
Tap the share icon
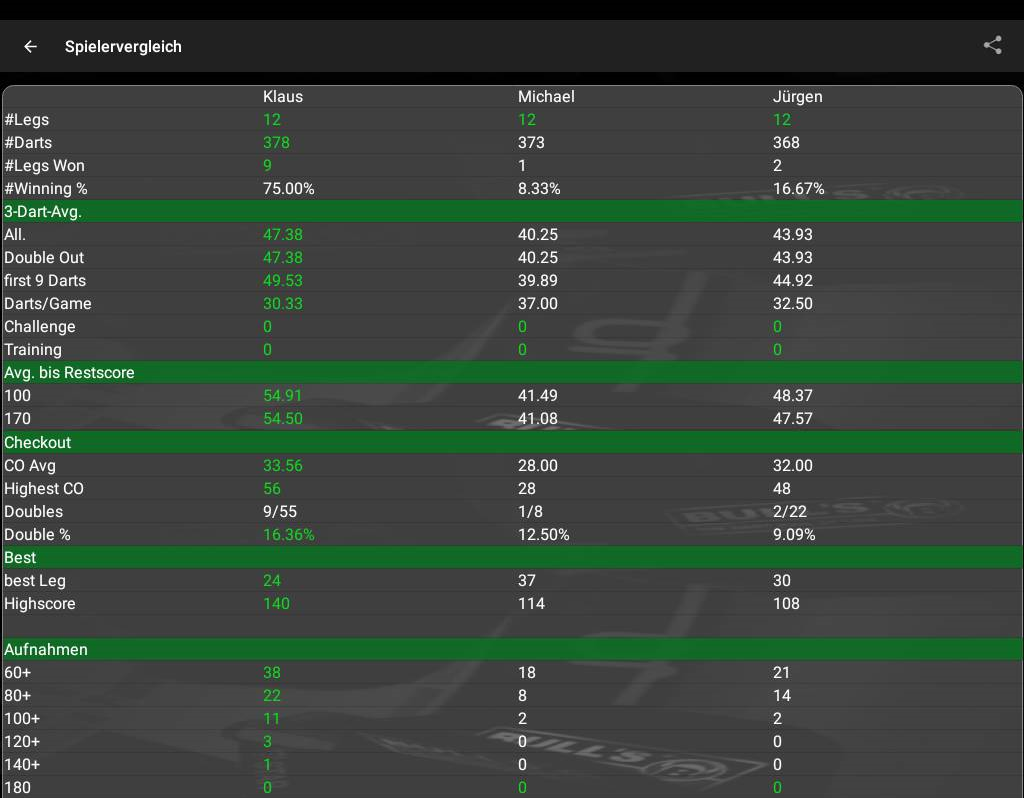[992, 45]
